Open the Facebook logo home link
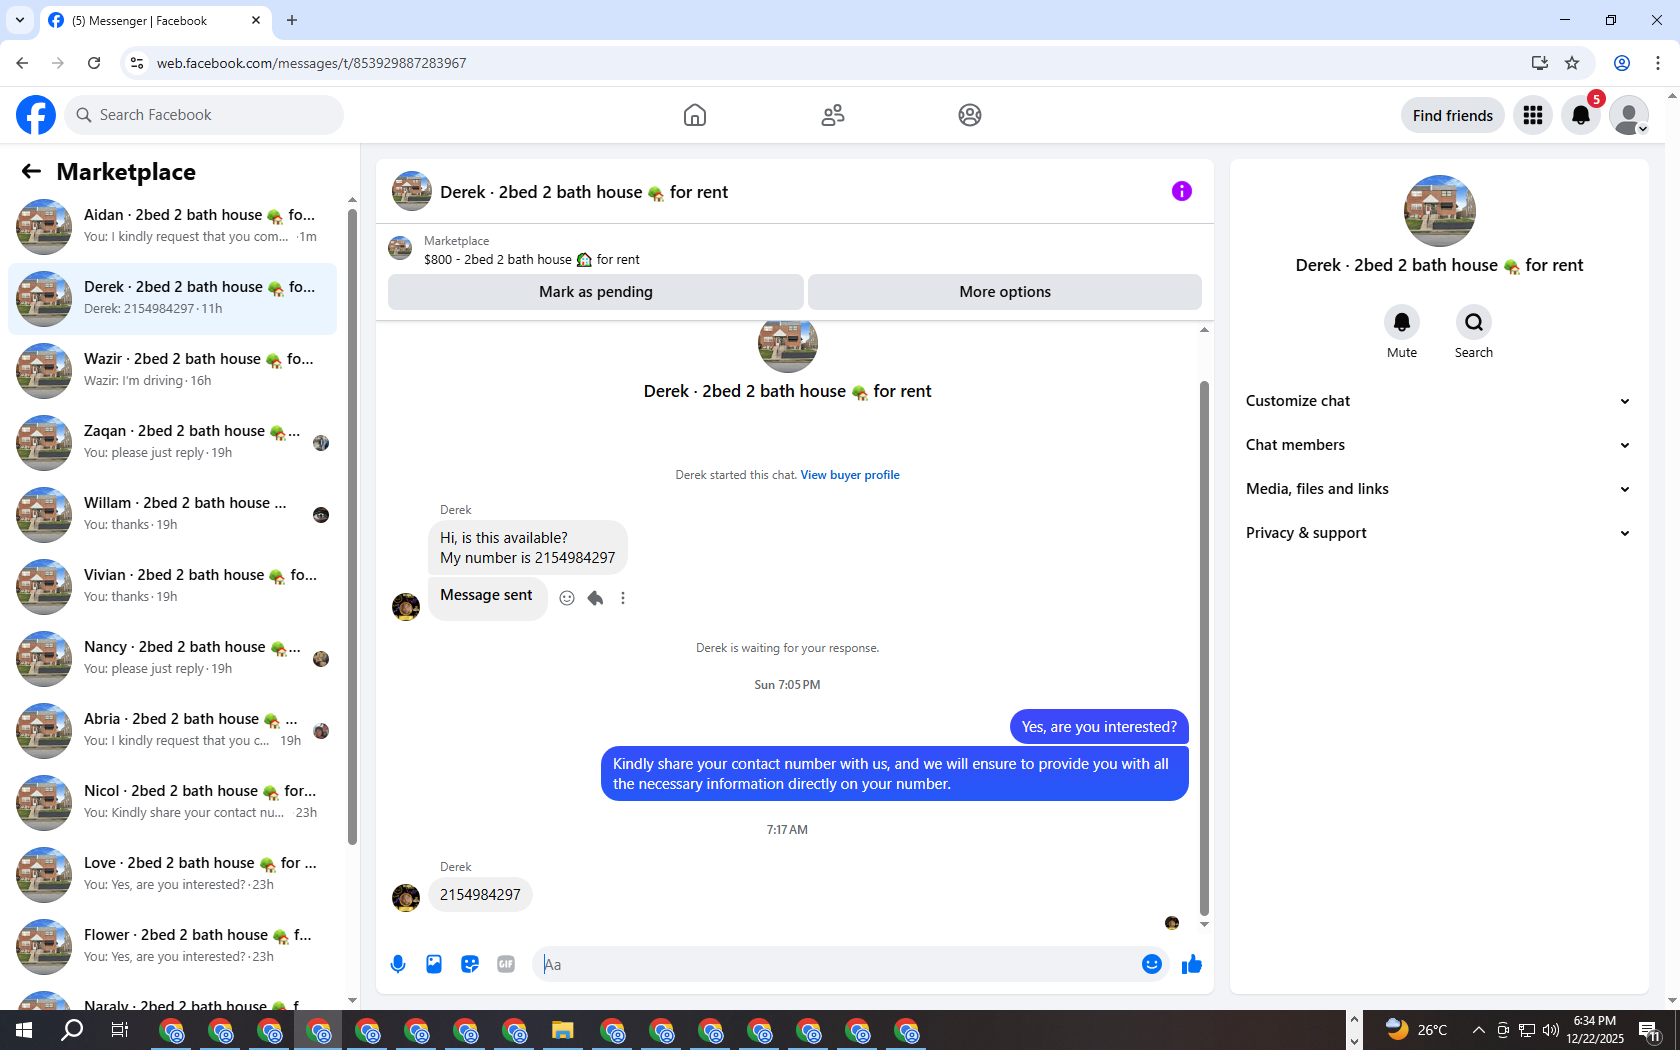Screen dimensions: 1680x1050 click(x=36, y=115)
